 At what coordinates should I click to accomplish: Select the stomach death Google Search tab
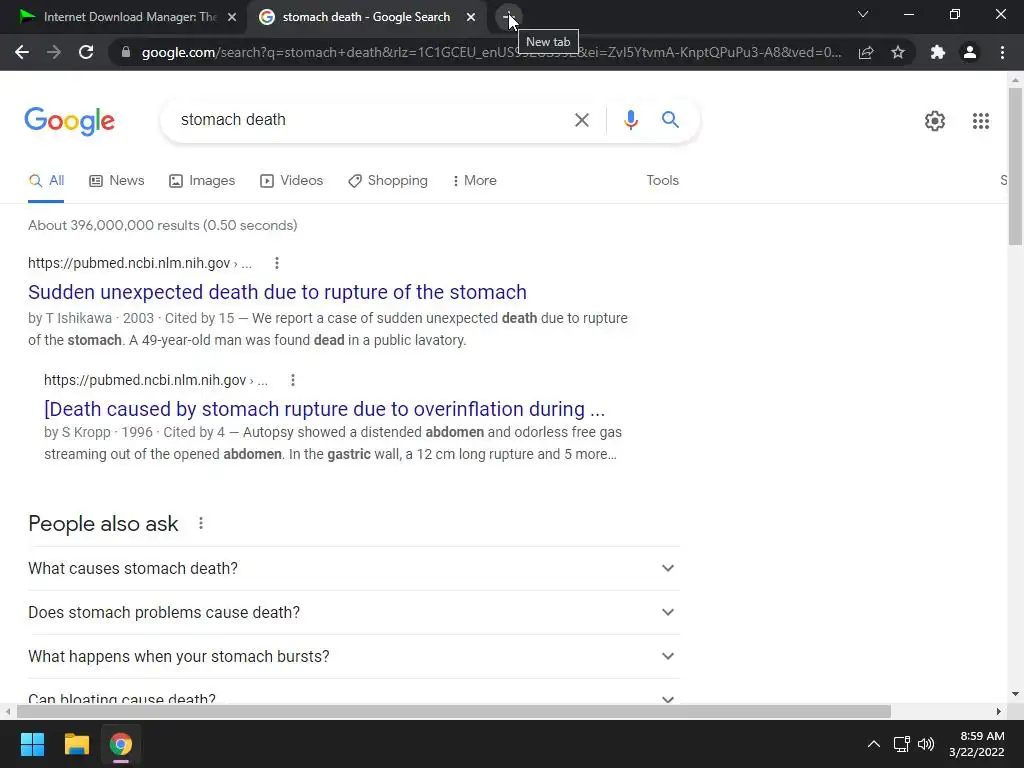click(366, 18)
